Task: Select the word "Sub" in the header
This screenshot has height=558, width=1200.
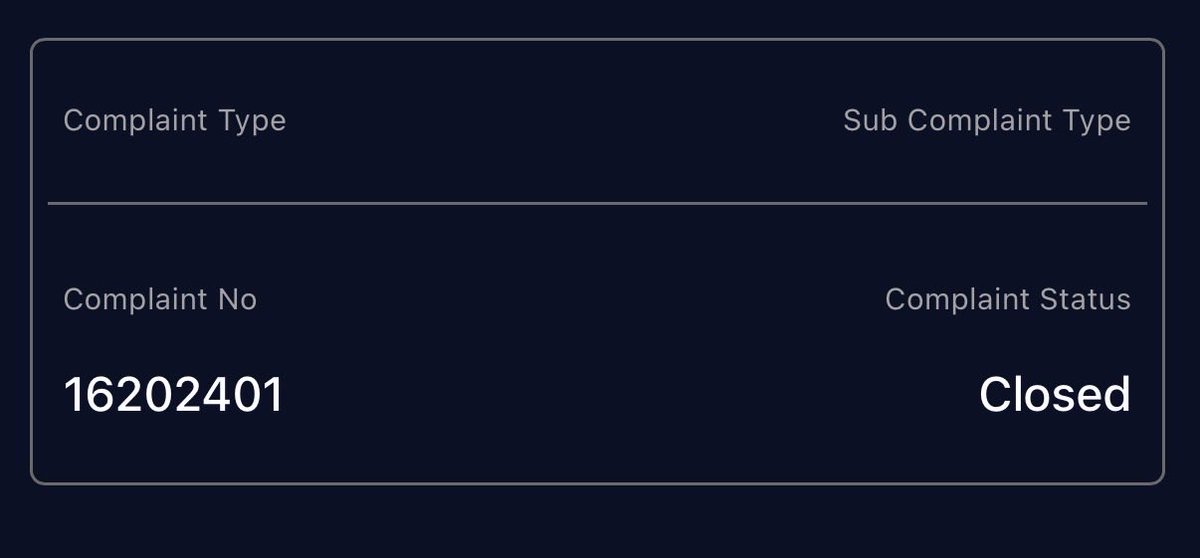Action: (871, 120)
